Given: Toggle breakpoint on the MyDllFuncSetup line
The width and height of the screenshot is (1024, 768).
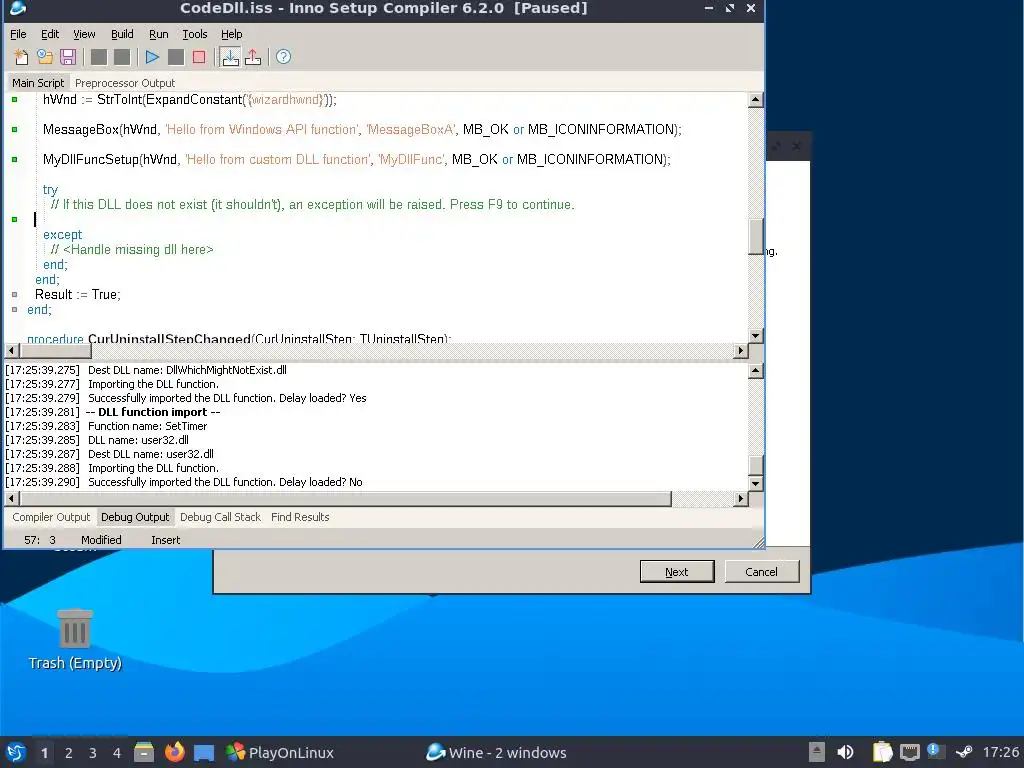Looking at the screenshot, I should click(x=14, y=159).
